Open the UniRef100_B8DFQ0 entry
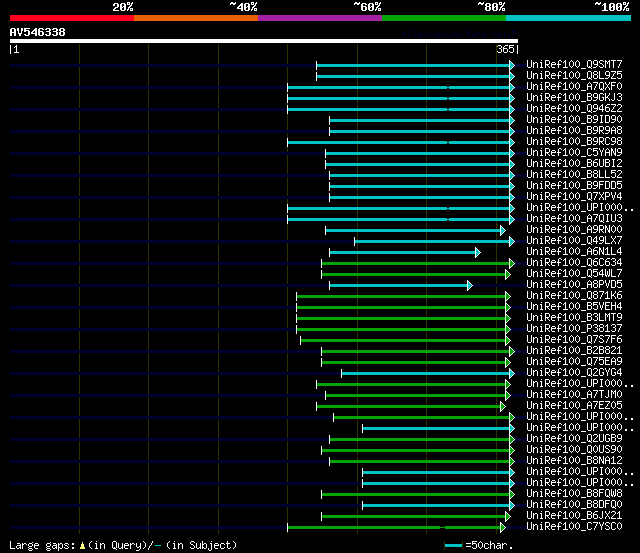640x553 pixels. click(x=574, y=505)
